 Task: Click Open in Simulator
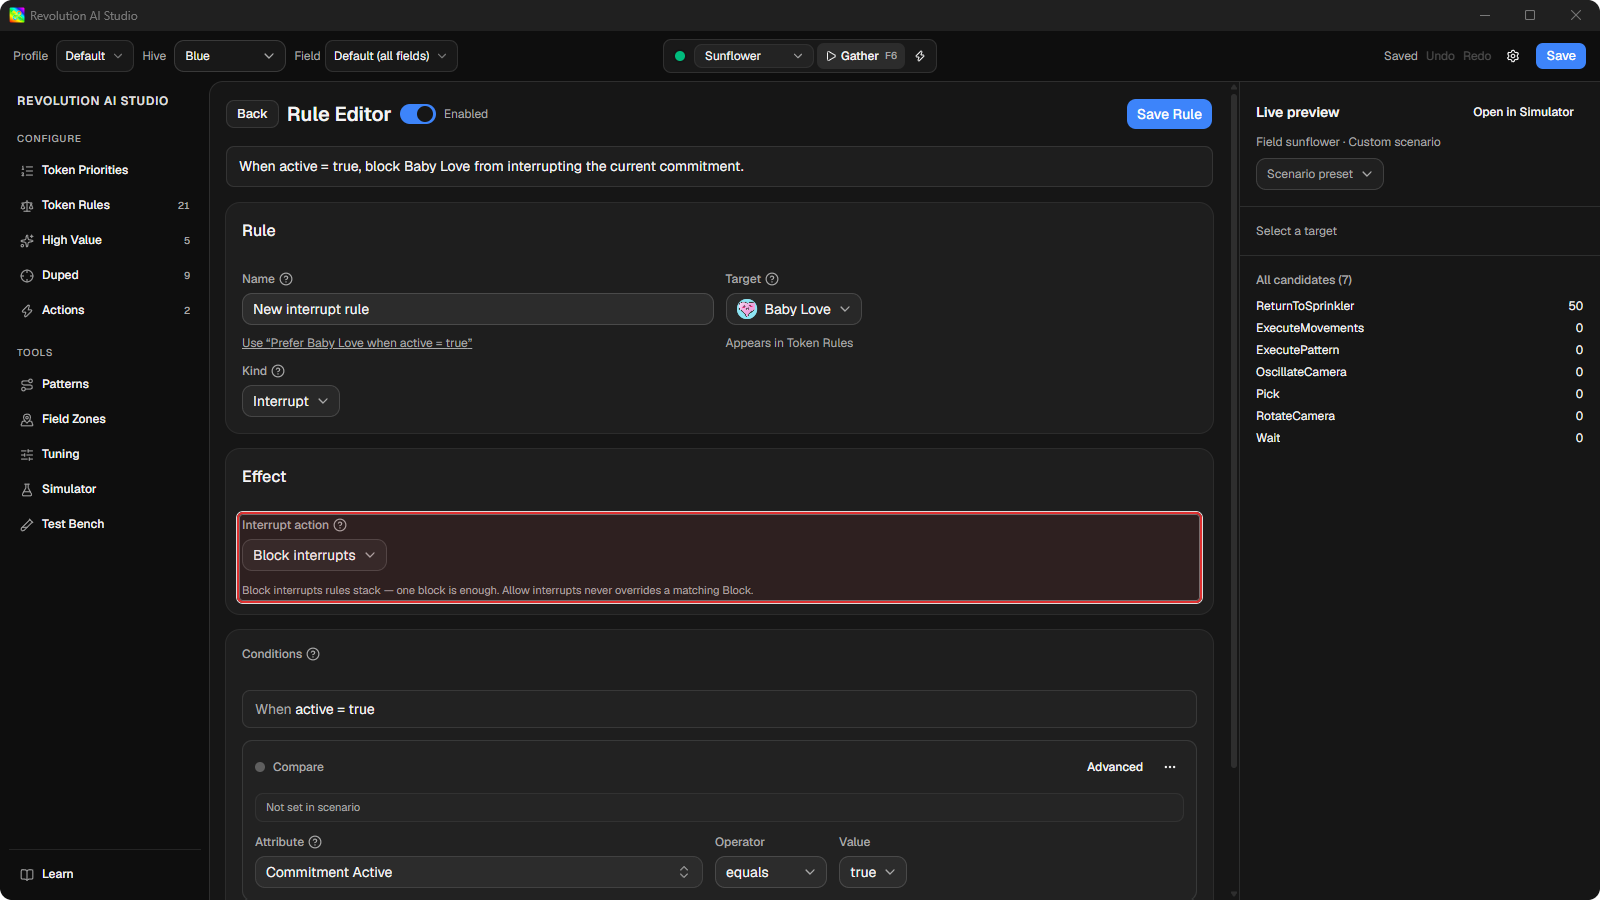point(1523,112)
